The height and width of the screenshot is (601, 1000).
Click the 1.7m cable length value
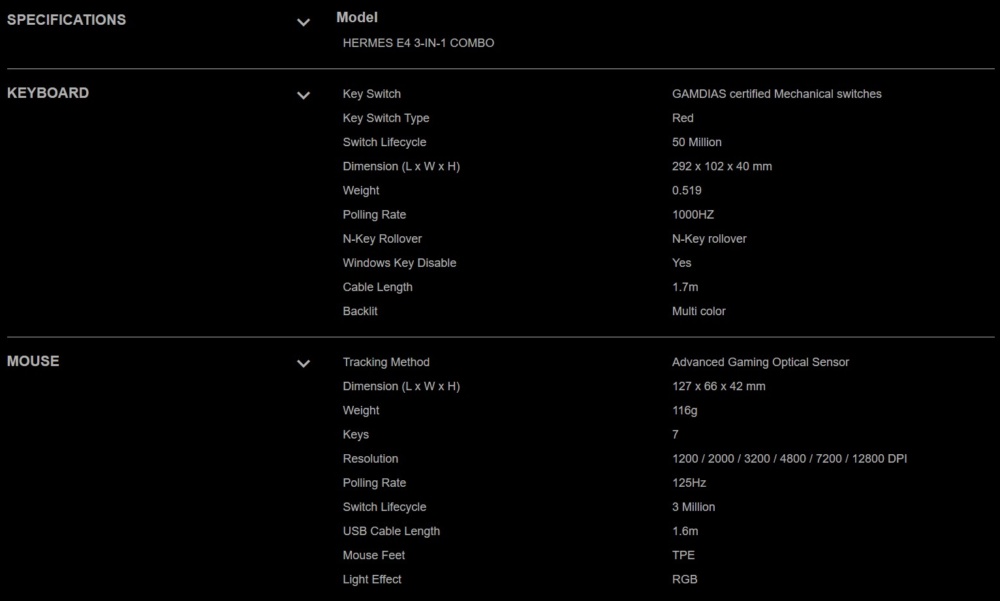[x=685, y=287]
